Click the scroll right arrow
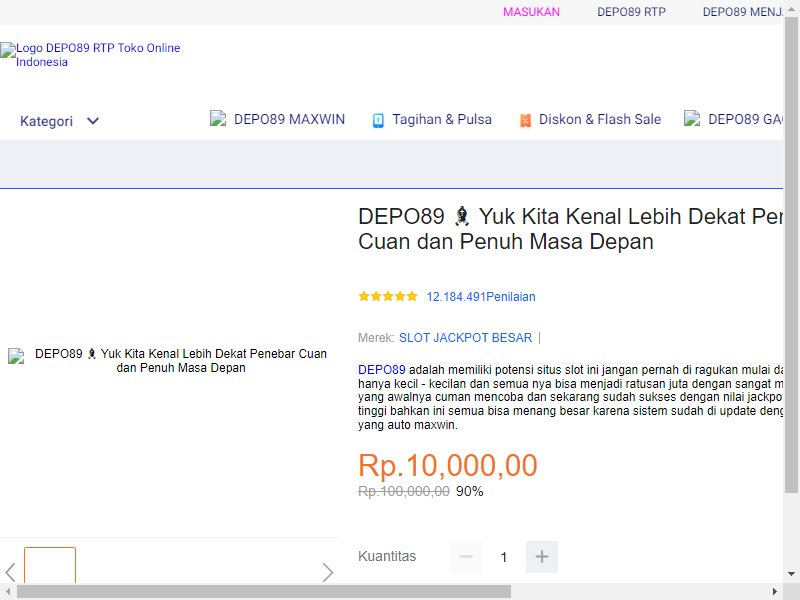800x600 pixels. click(775, 592)
